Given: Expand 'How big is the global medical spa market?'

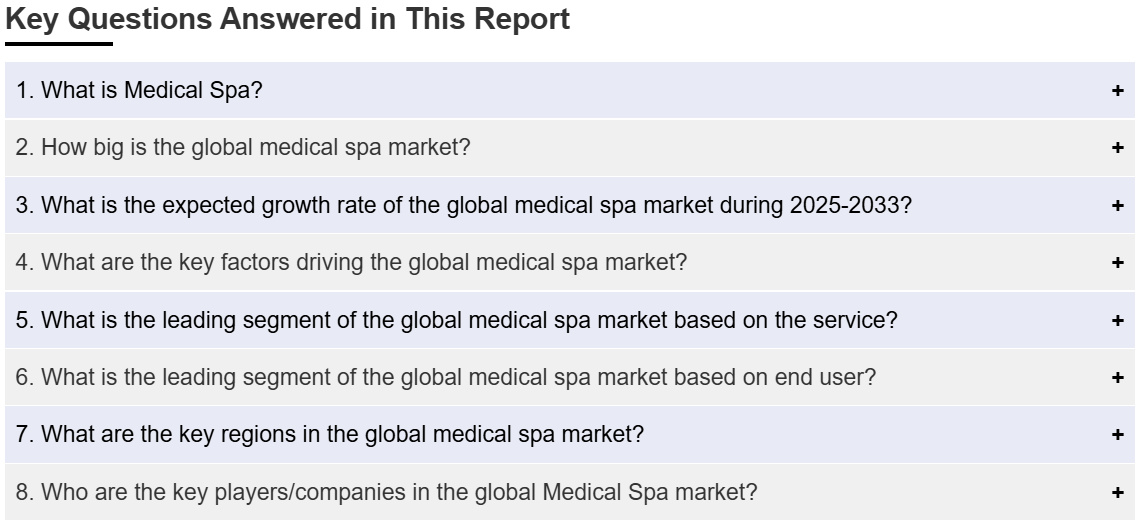Looking at the screenshot, I should point(243,148).
